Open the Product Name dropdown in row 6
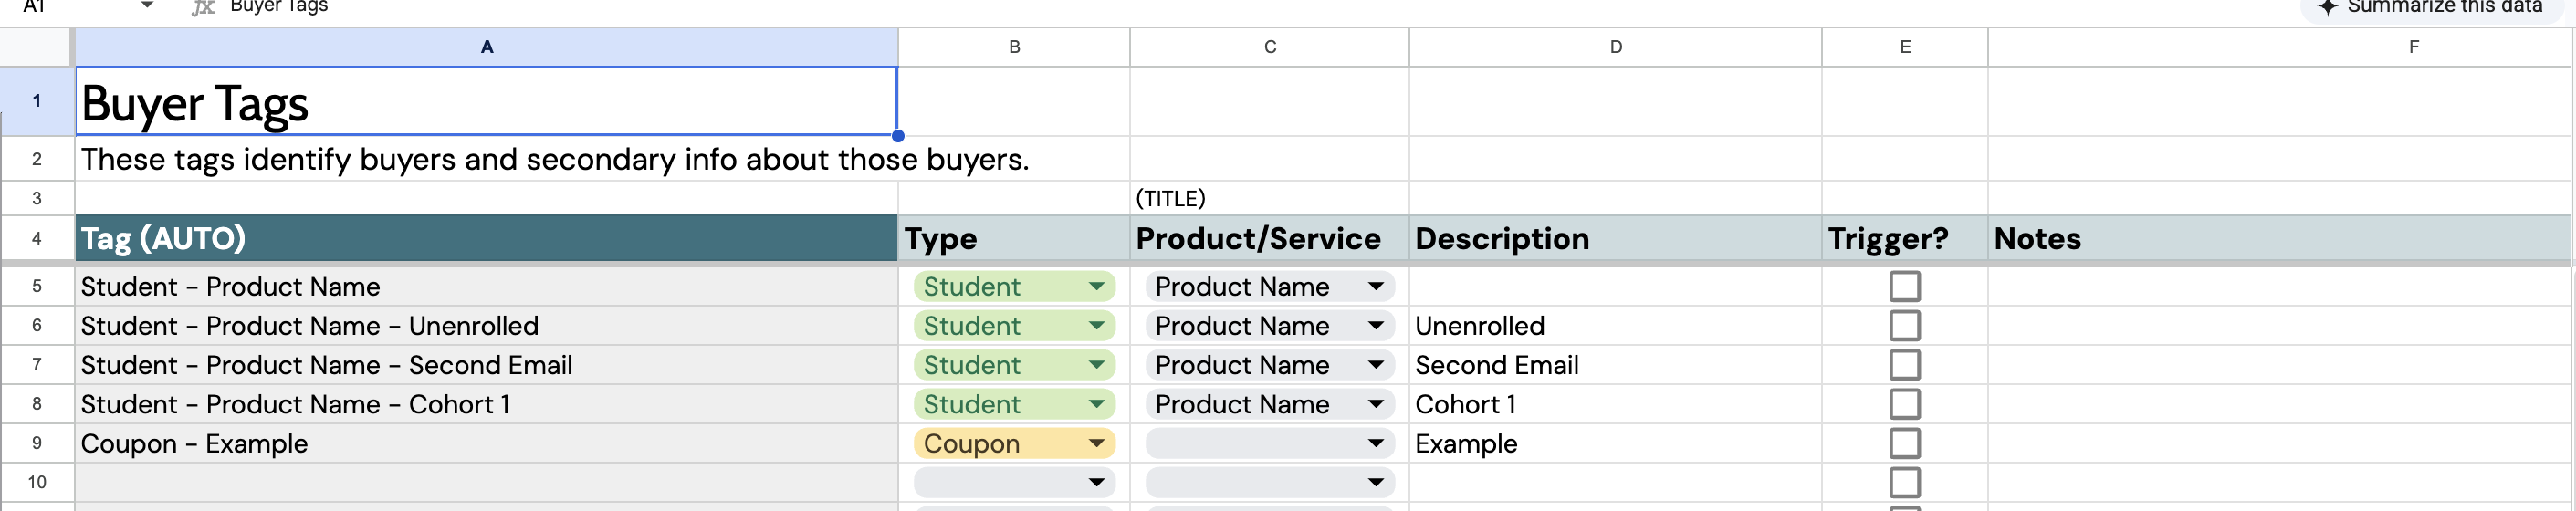The width and height of the screenshot is (2576, 511). point(1269,325)
